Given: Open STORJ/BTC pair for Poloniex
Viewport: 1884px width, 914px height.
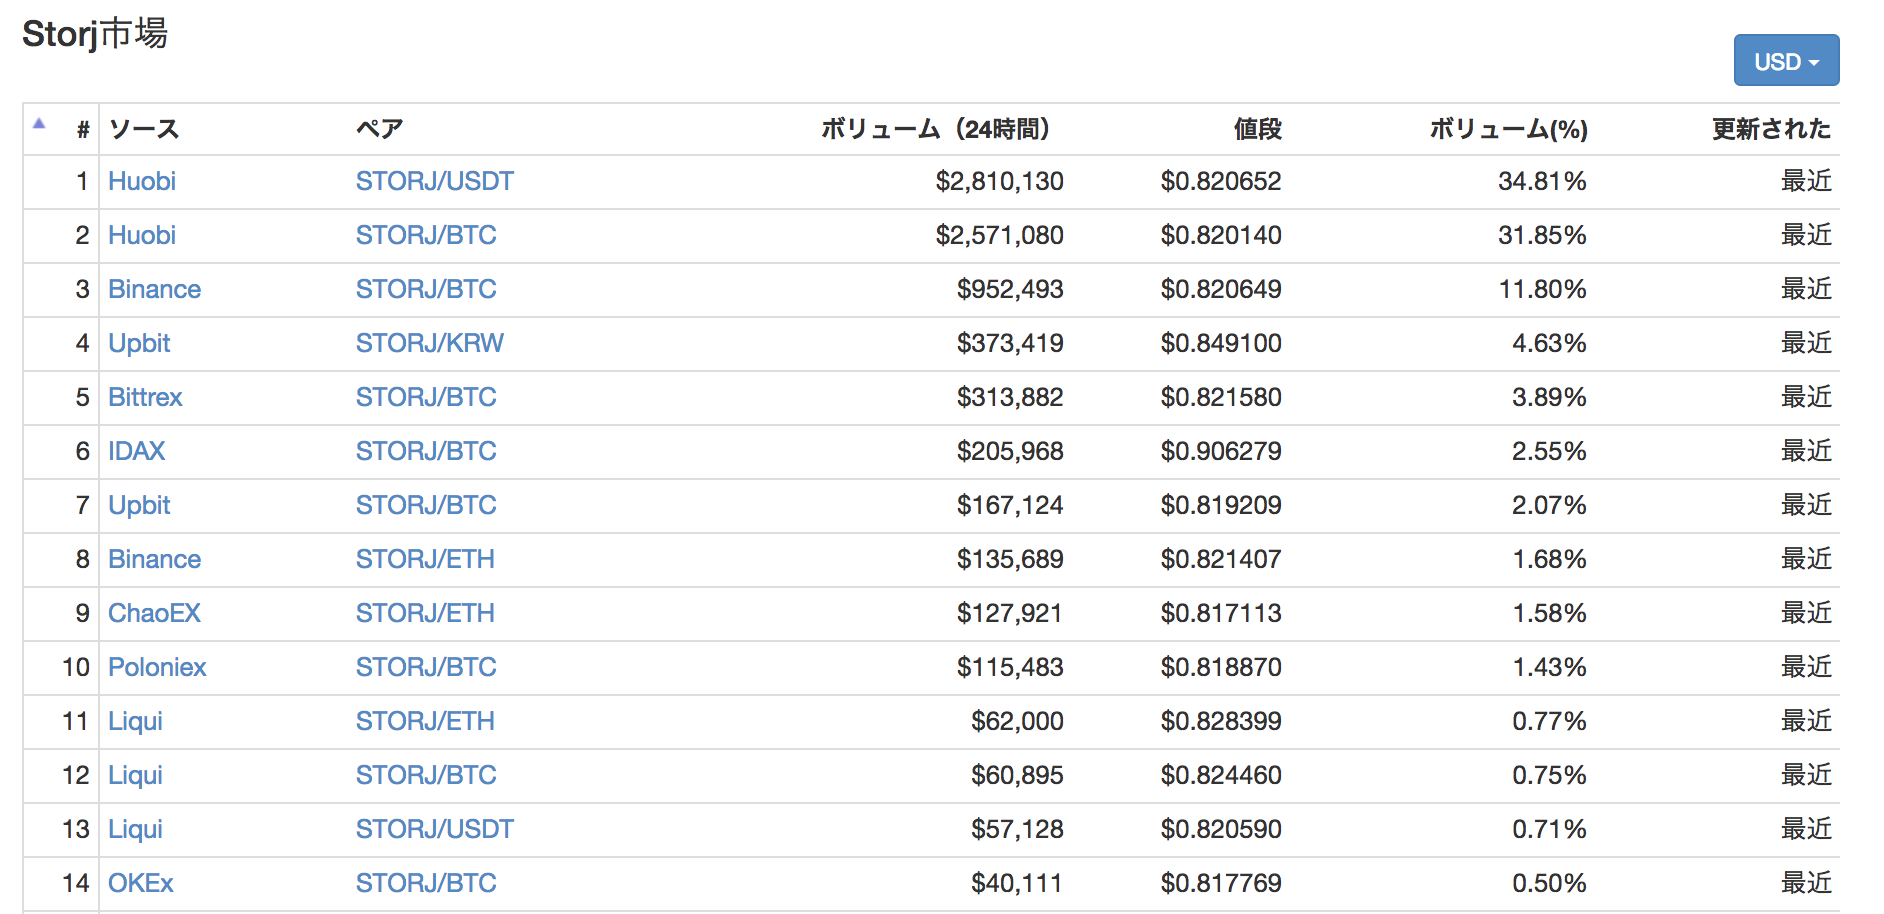Looking at the screenshot, I should point(426,667).
